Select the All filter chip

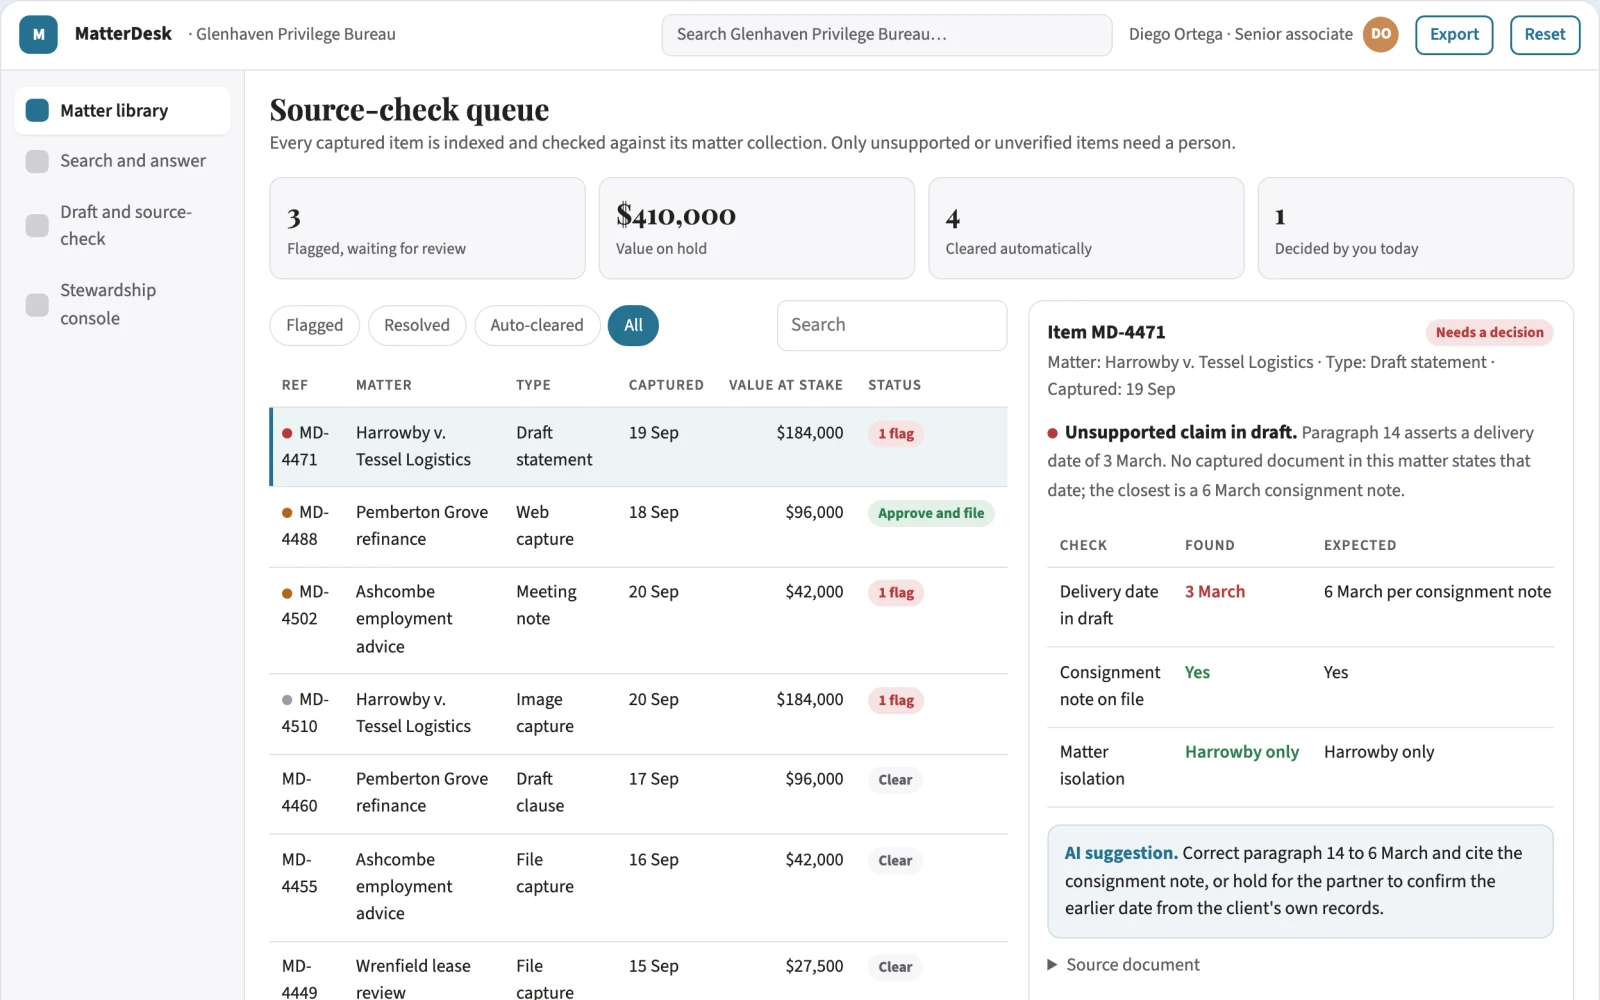[x=633, y=325]
